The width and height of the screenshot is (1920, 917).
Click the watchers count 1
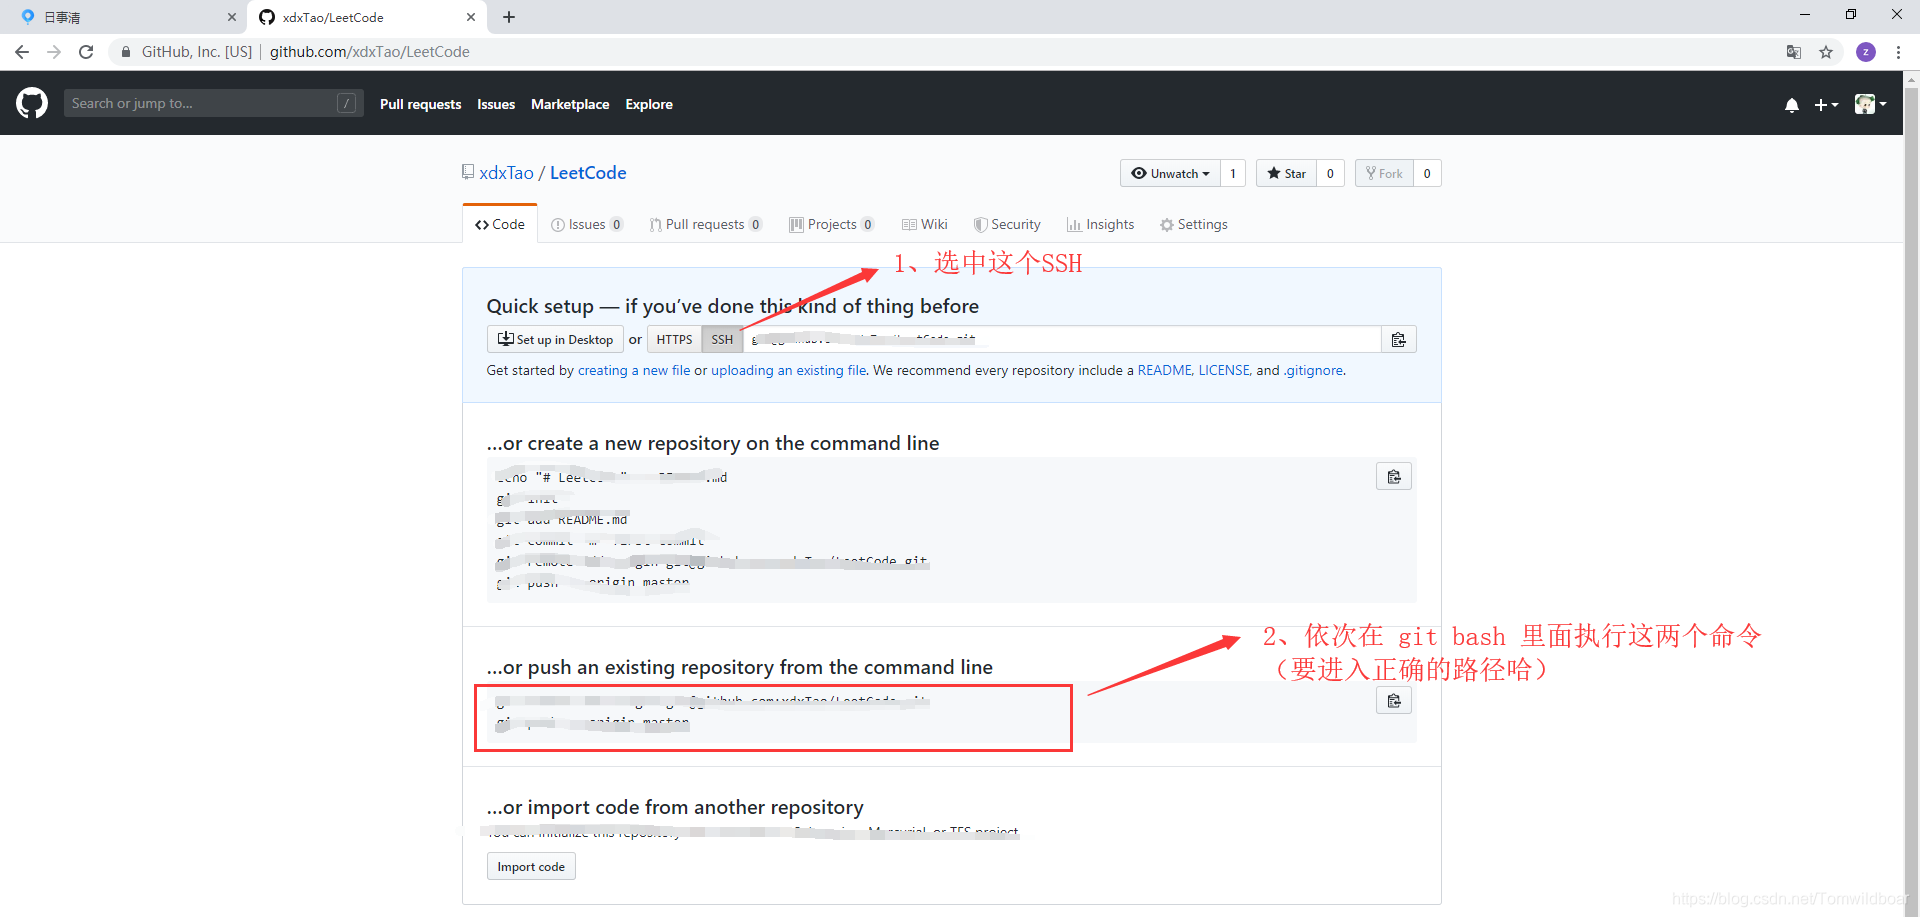click(1233, 173)
